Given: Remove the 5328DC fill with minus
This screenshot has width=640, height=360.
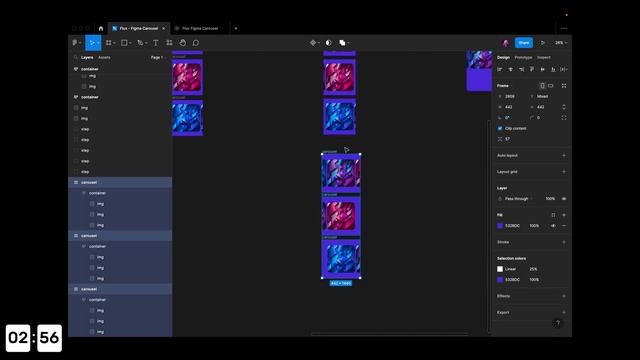Looking at the screenshot, I should 564,226.
